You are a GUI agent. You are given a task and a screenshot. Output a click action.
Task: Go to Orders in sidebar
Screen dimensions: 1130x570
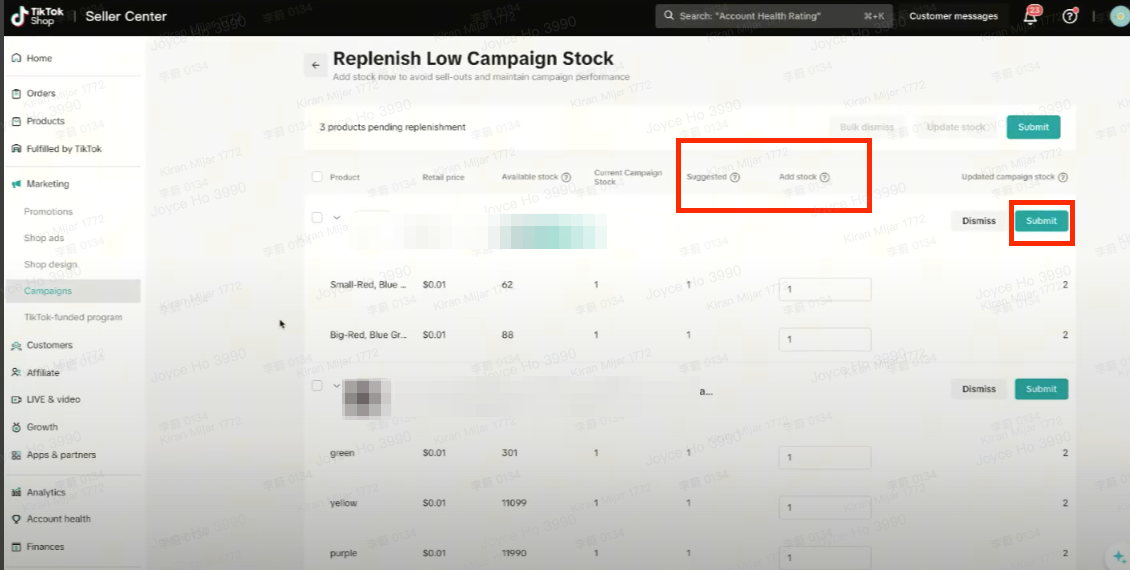(x=41, y=93)
